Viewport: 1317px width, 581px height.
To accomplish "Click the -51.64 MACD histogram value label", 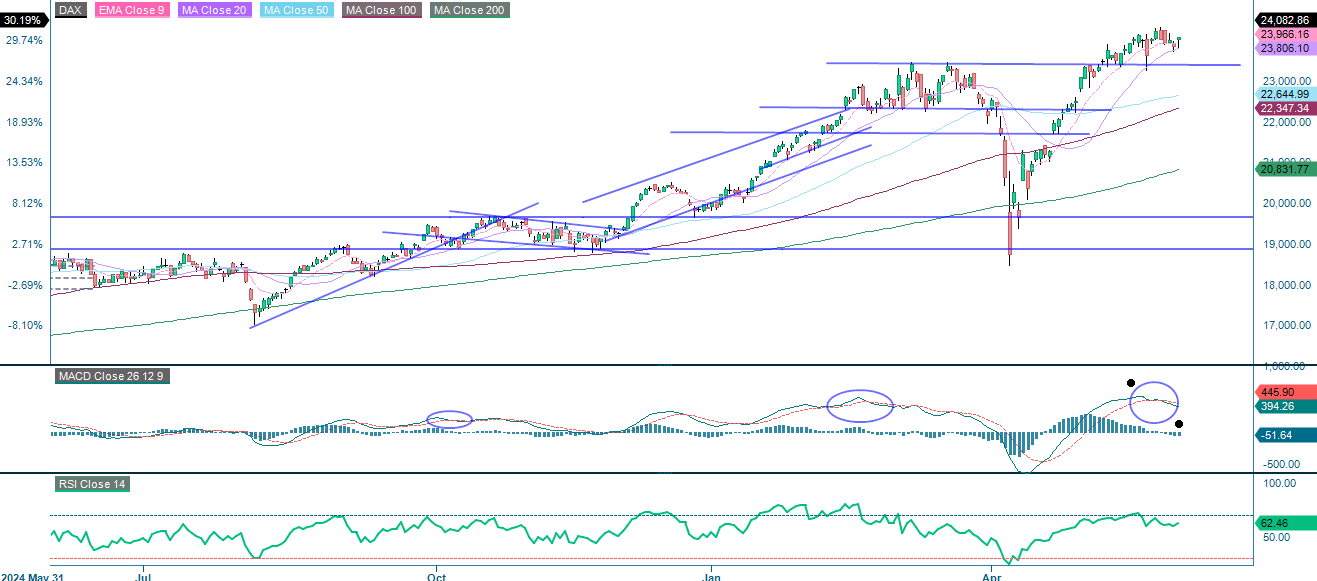I will (x=1278, y=435).
